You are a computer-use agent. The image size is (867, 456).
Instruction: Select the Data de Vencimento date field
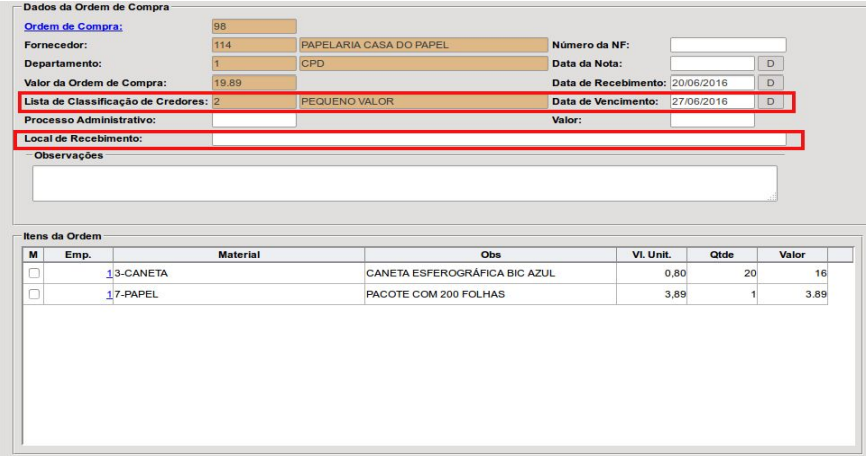[711, 102]
